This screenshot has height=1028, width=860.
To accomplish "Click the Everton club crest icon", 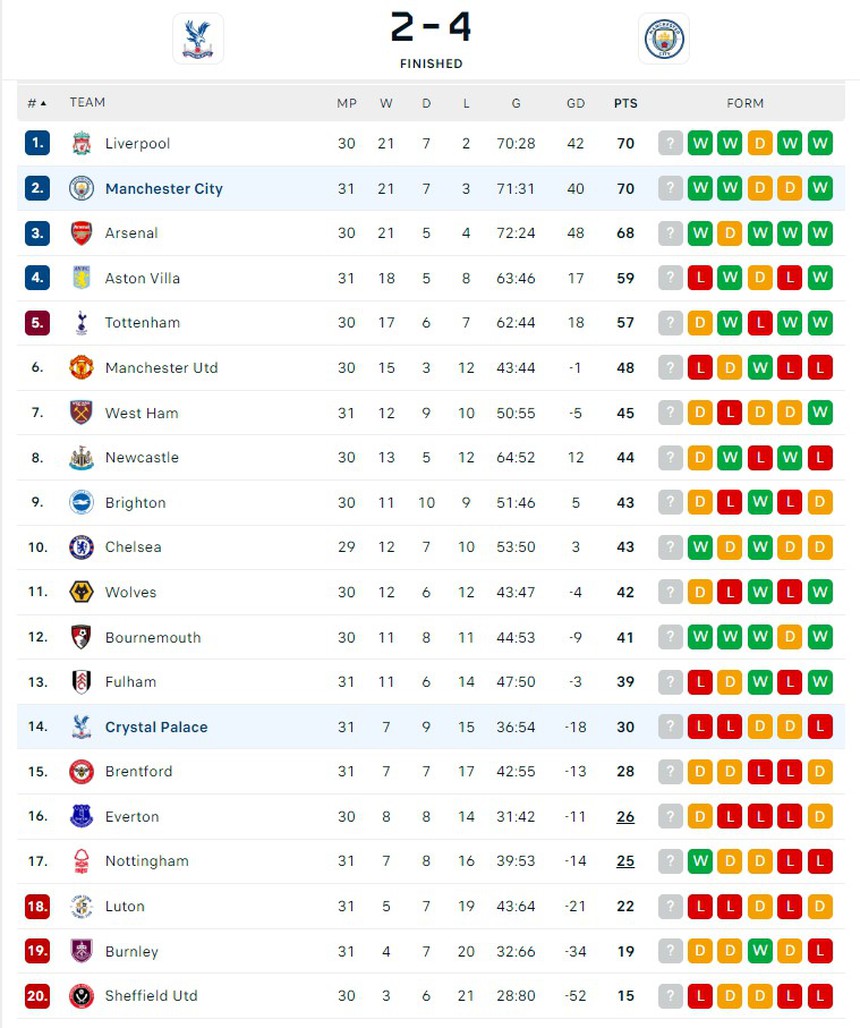I will 81,816.
